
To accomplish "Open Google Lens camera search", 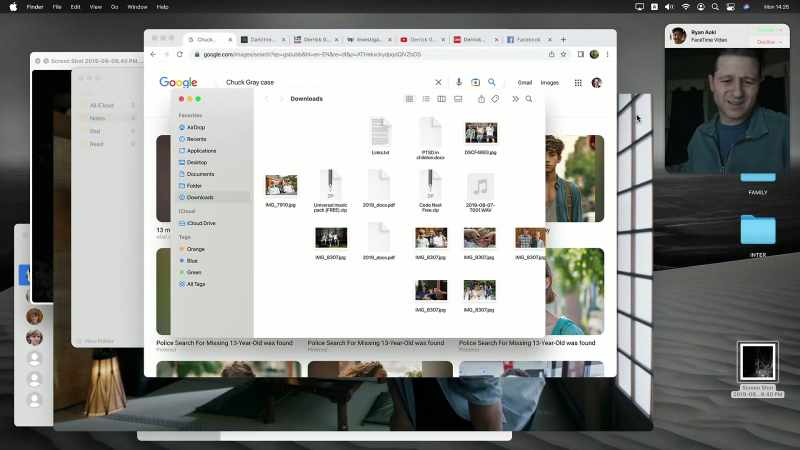I will tap(476, 82).
